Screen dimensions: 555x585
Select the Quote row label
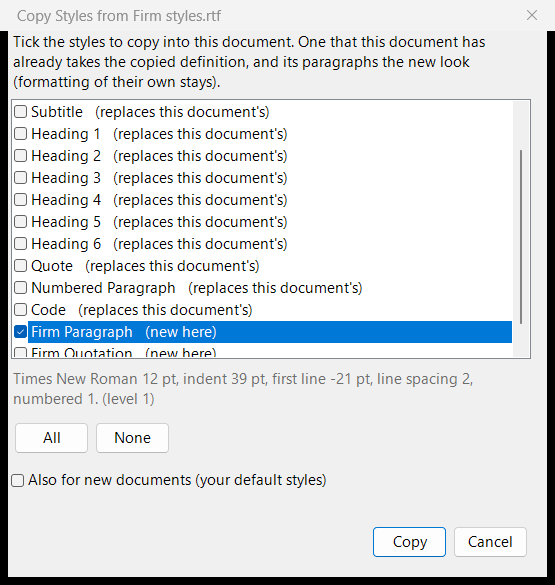click(x=145, y=266)
